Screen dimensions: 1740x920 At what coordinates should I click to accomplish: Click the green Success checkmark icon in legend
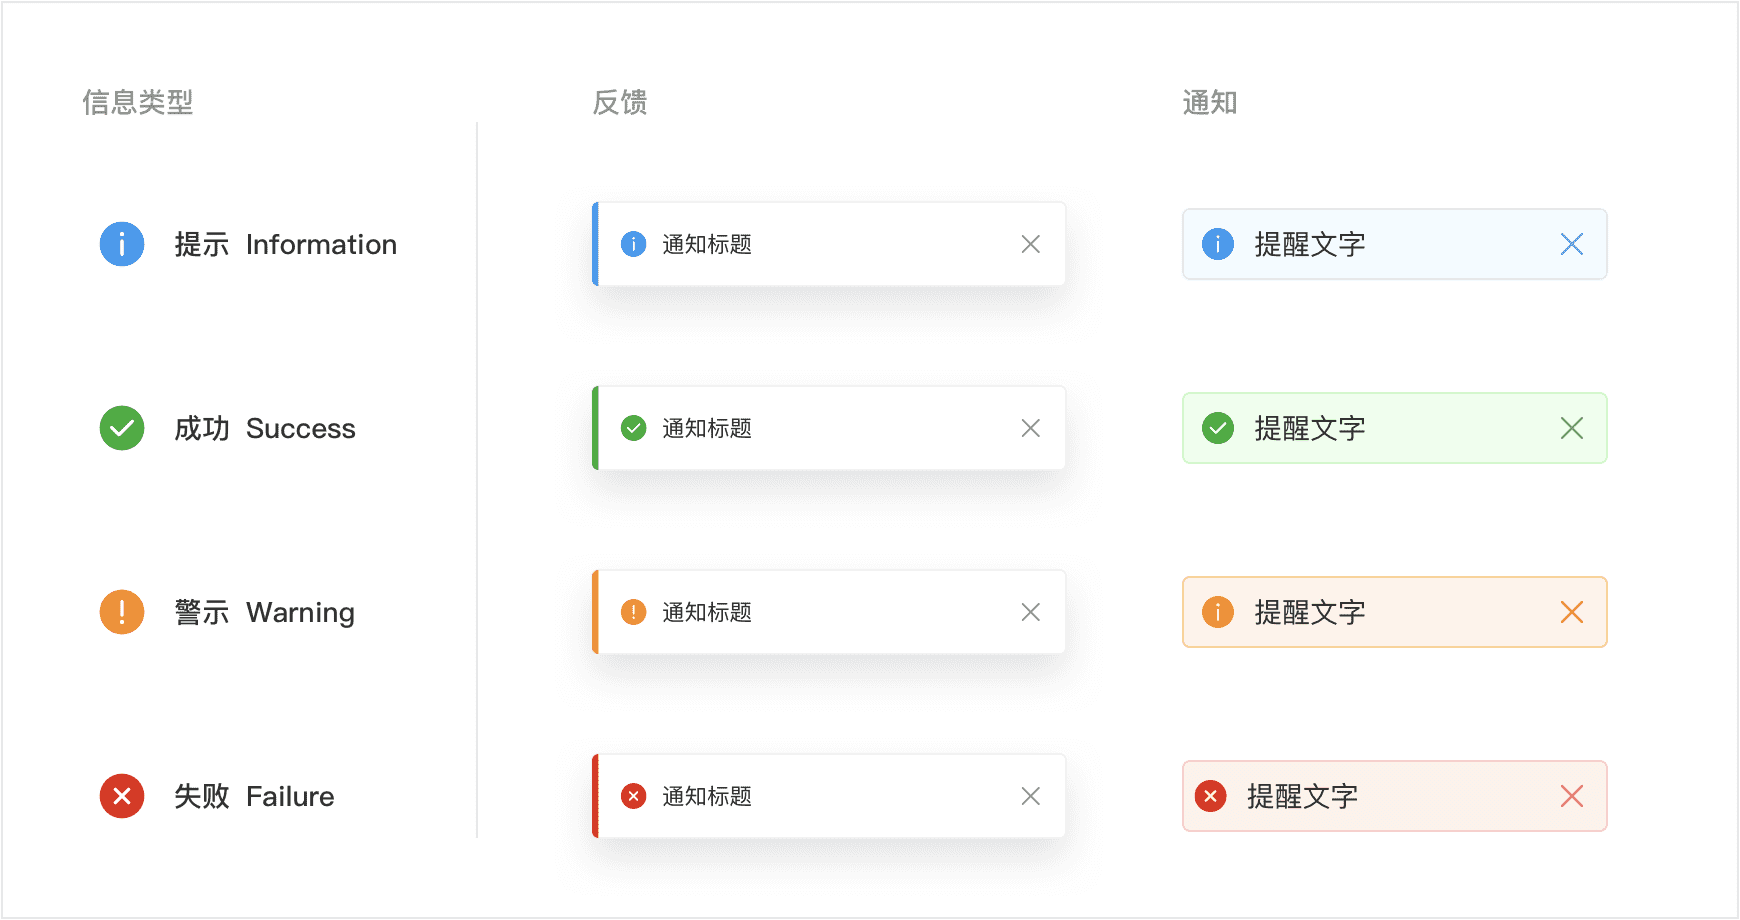122,428
